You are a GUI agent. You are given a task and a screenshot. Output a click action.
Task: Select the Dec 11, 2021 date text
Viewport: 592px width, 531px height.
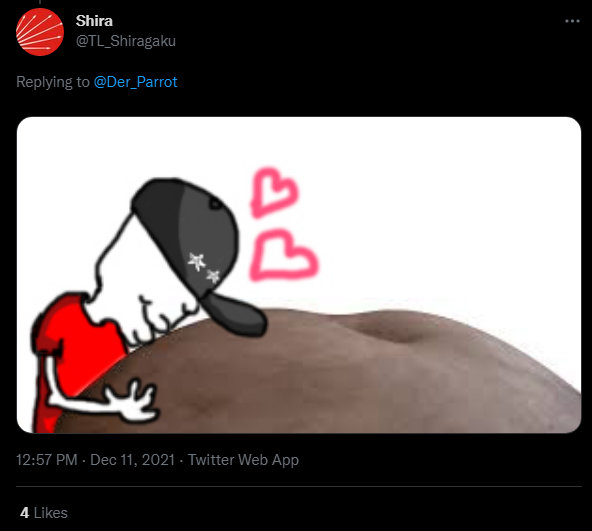click(x=133, y=460)
